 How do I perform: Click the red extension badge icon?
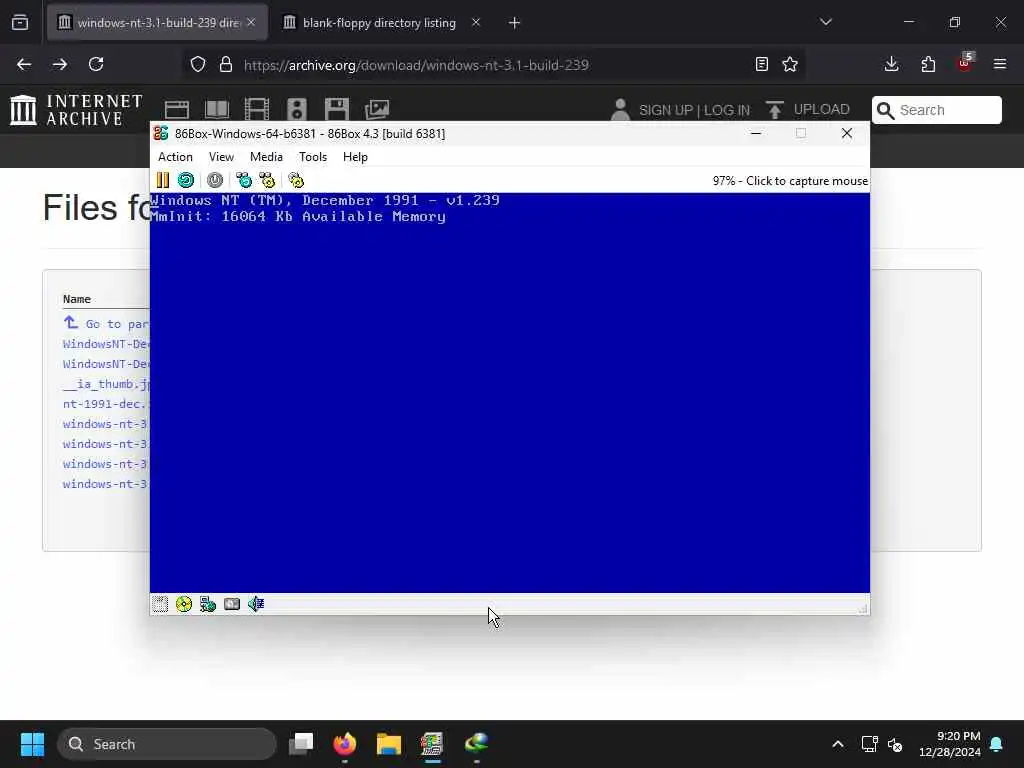tap(965, 63)
